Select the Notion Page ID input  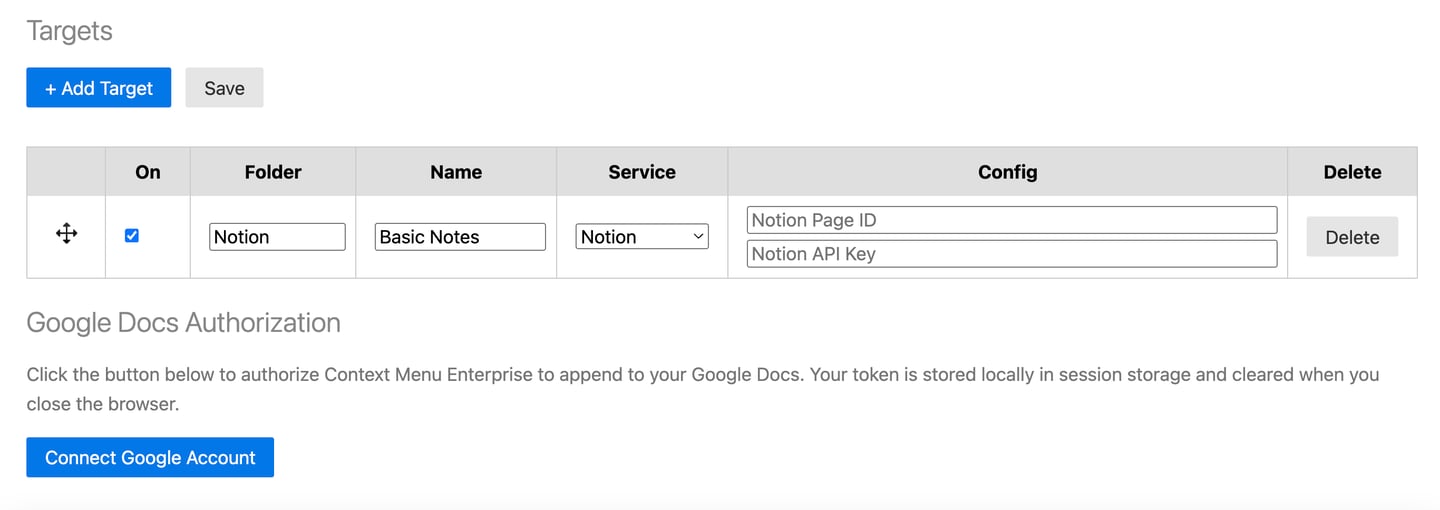(x=1011, y=220)
